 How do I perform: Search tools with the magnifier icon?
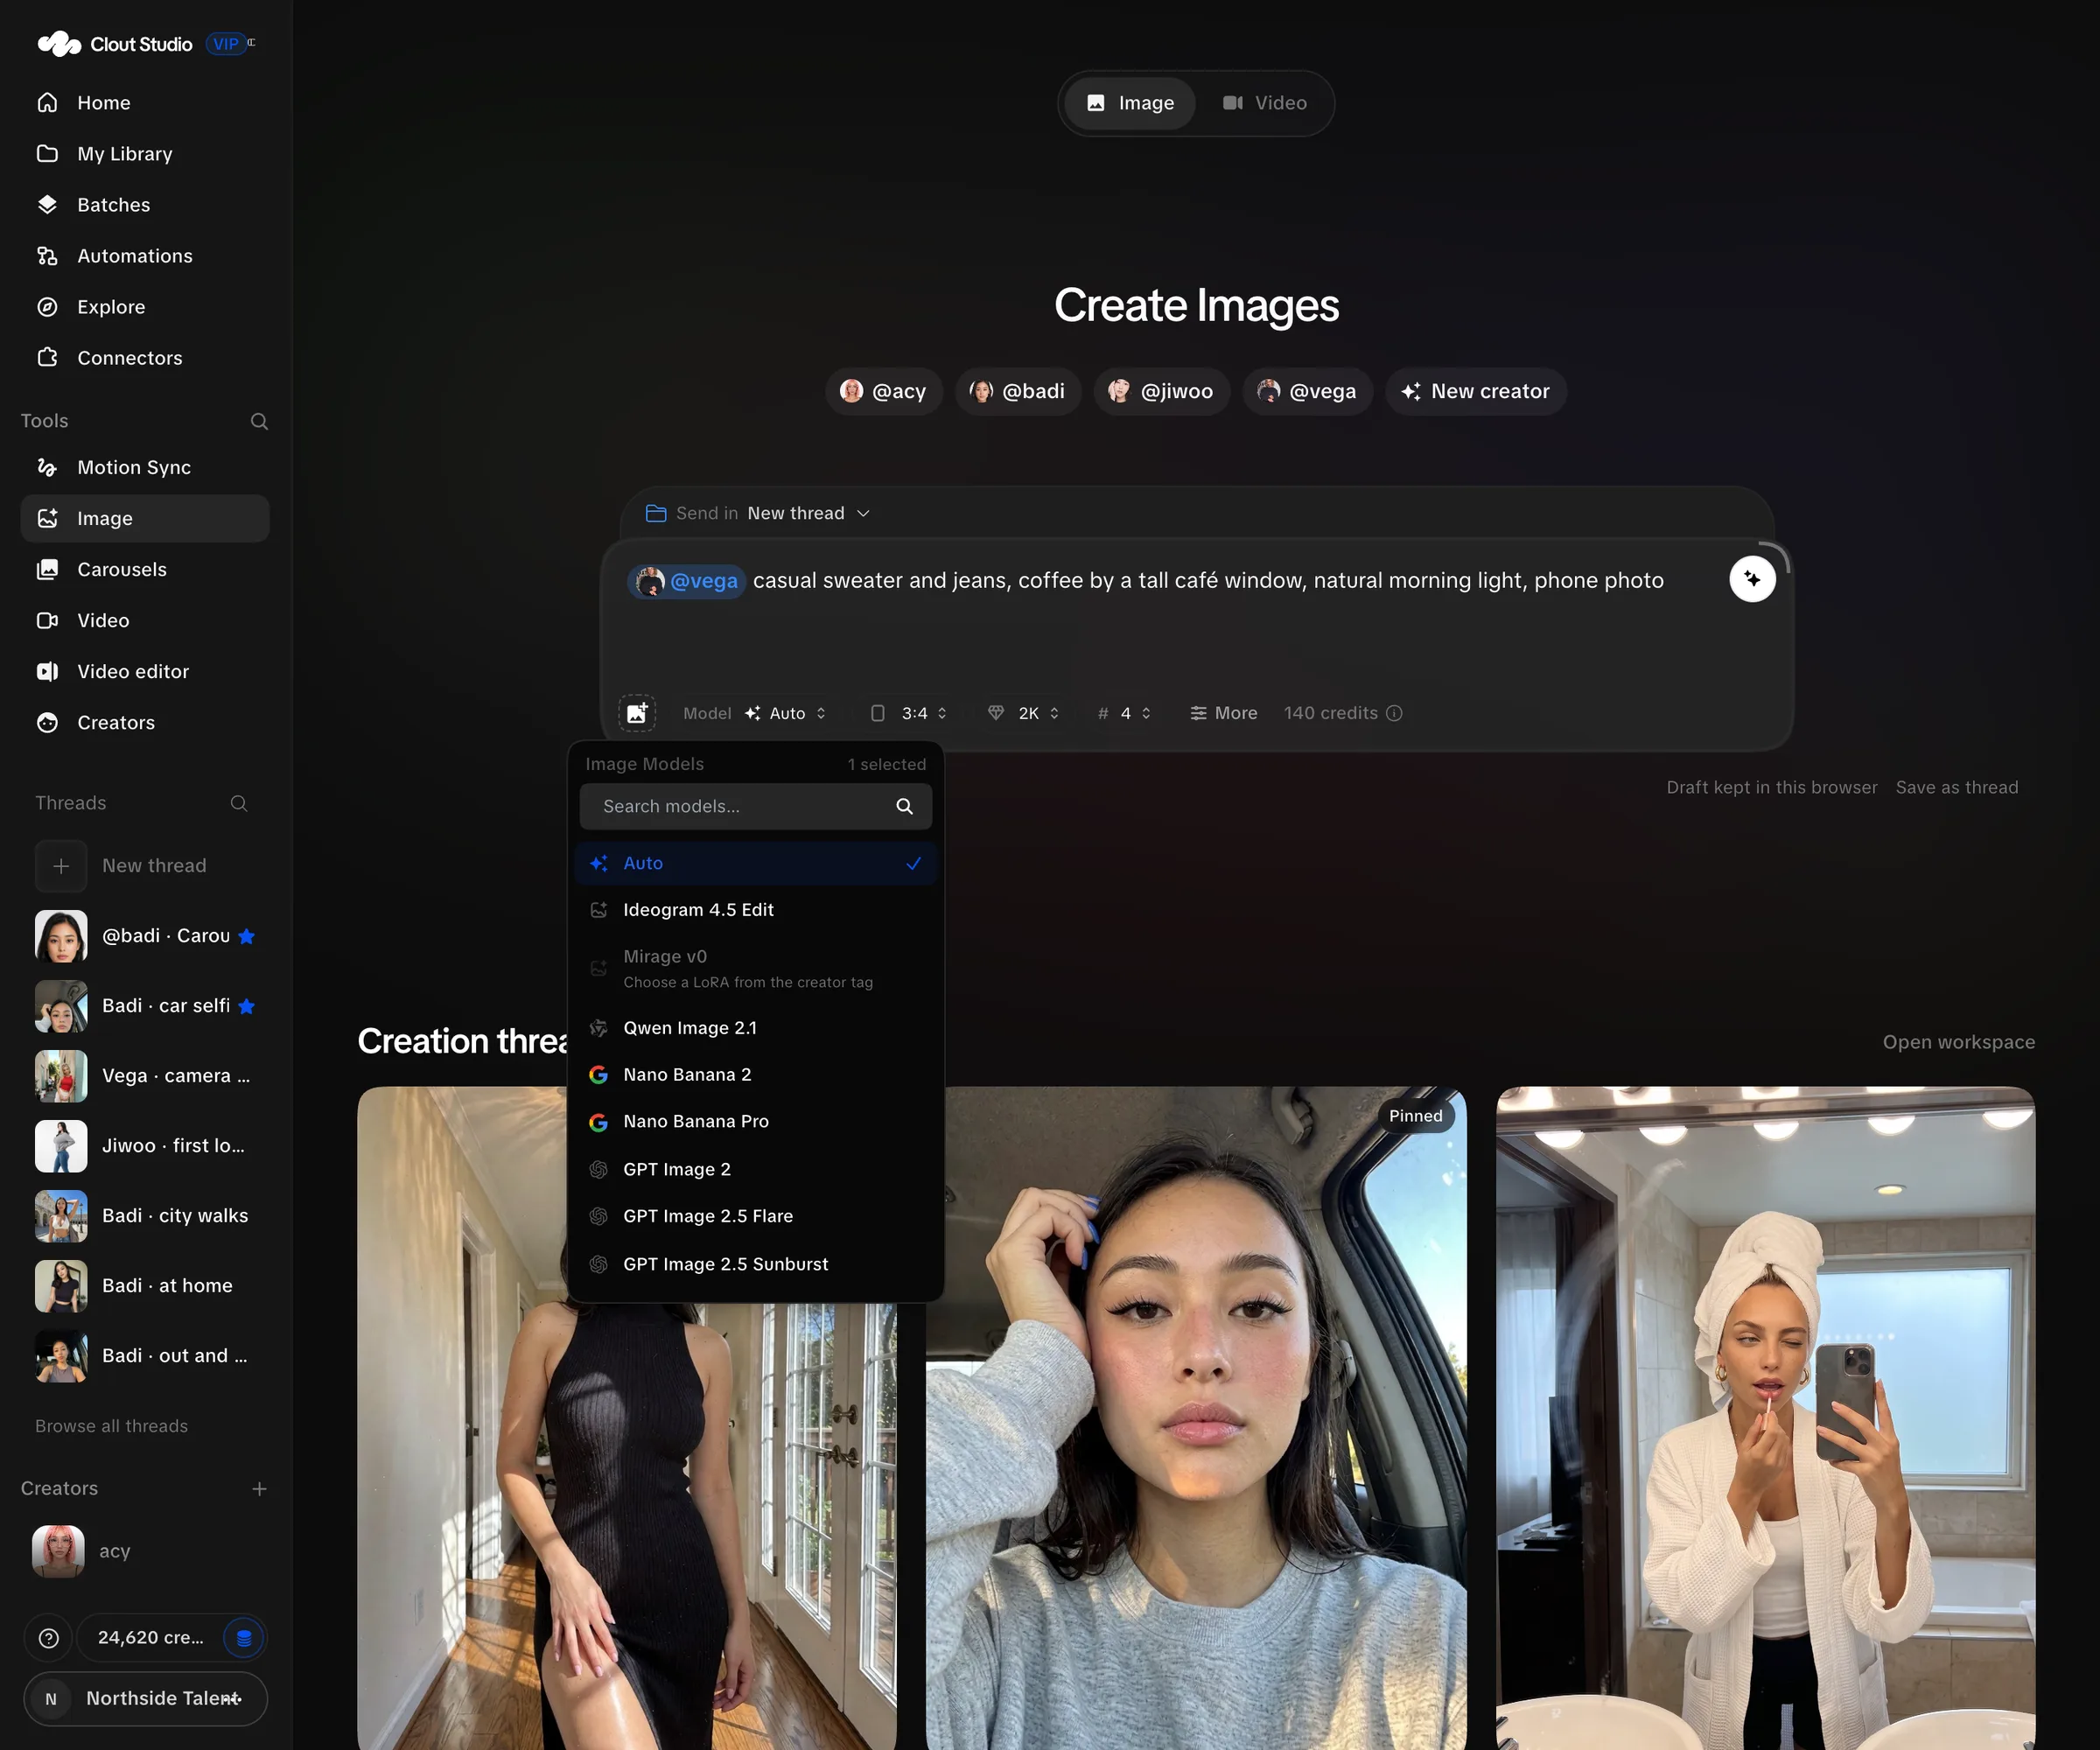pyautogui.click(x=259, y=421)
